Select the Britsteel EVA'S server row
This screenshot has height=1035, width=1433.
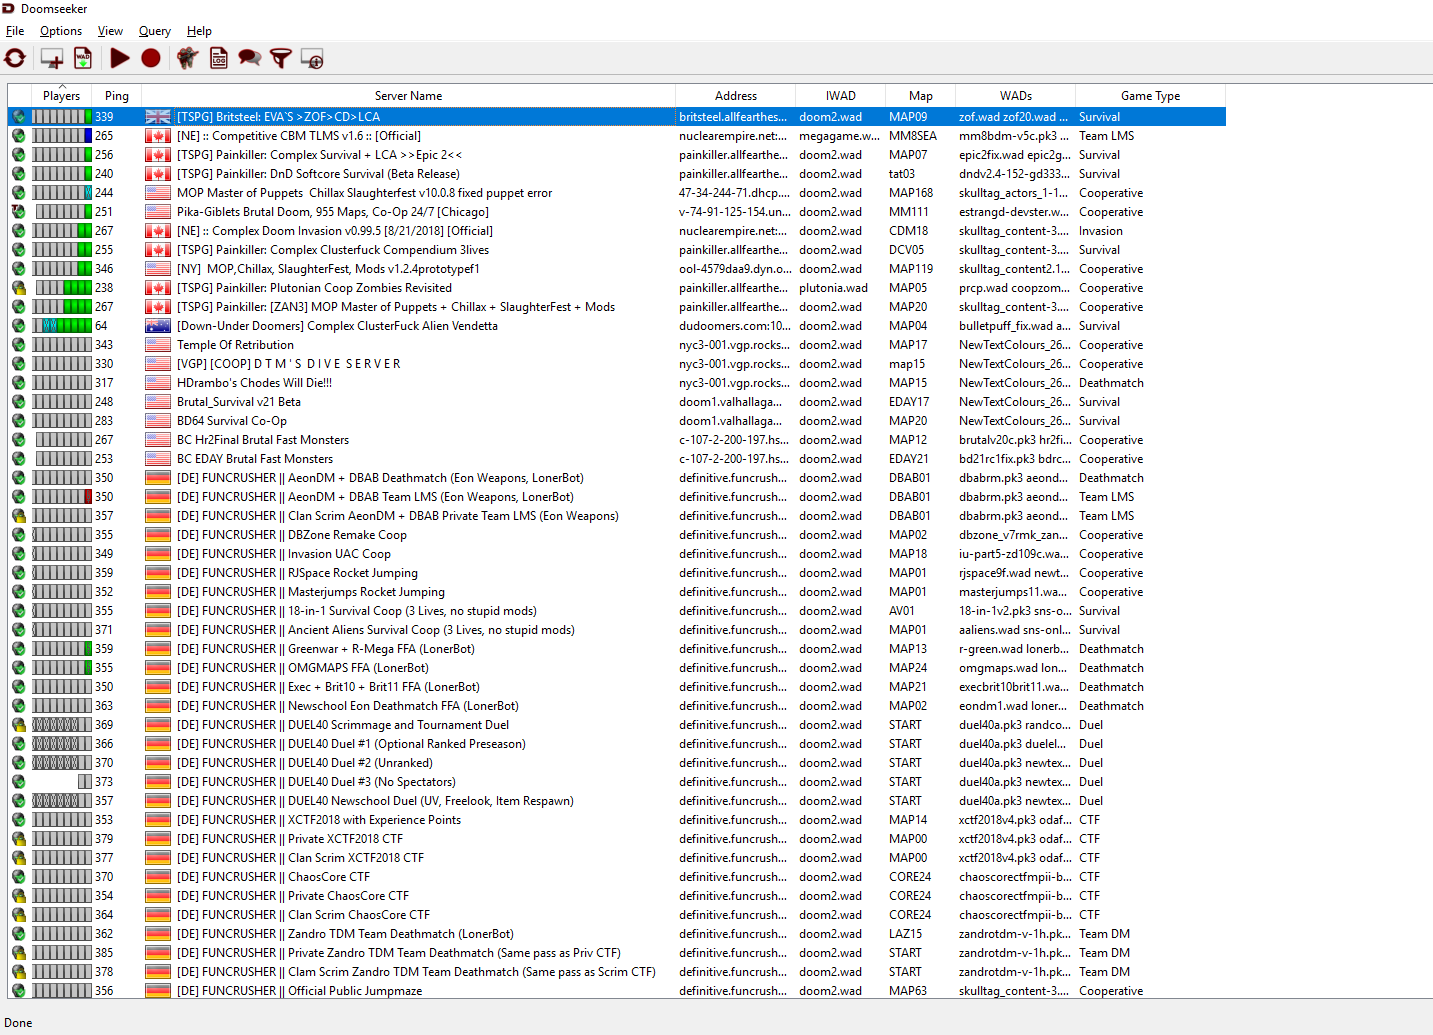click(617, 117)
